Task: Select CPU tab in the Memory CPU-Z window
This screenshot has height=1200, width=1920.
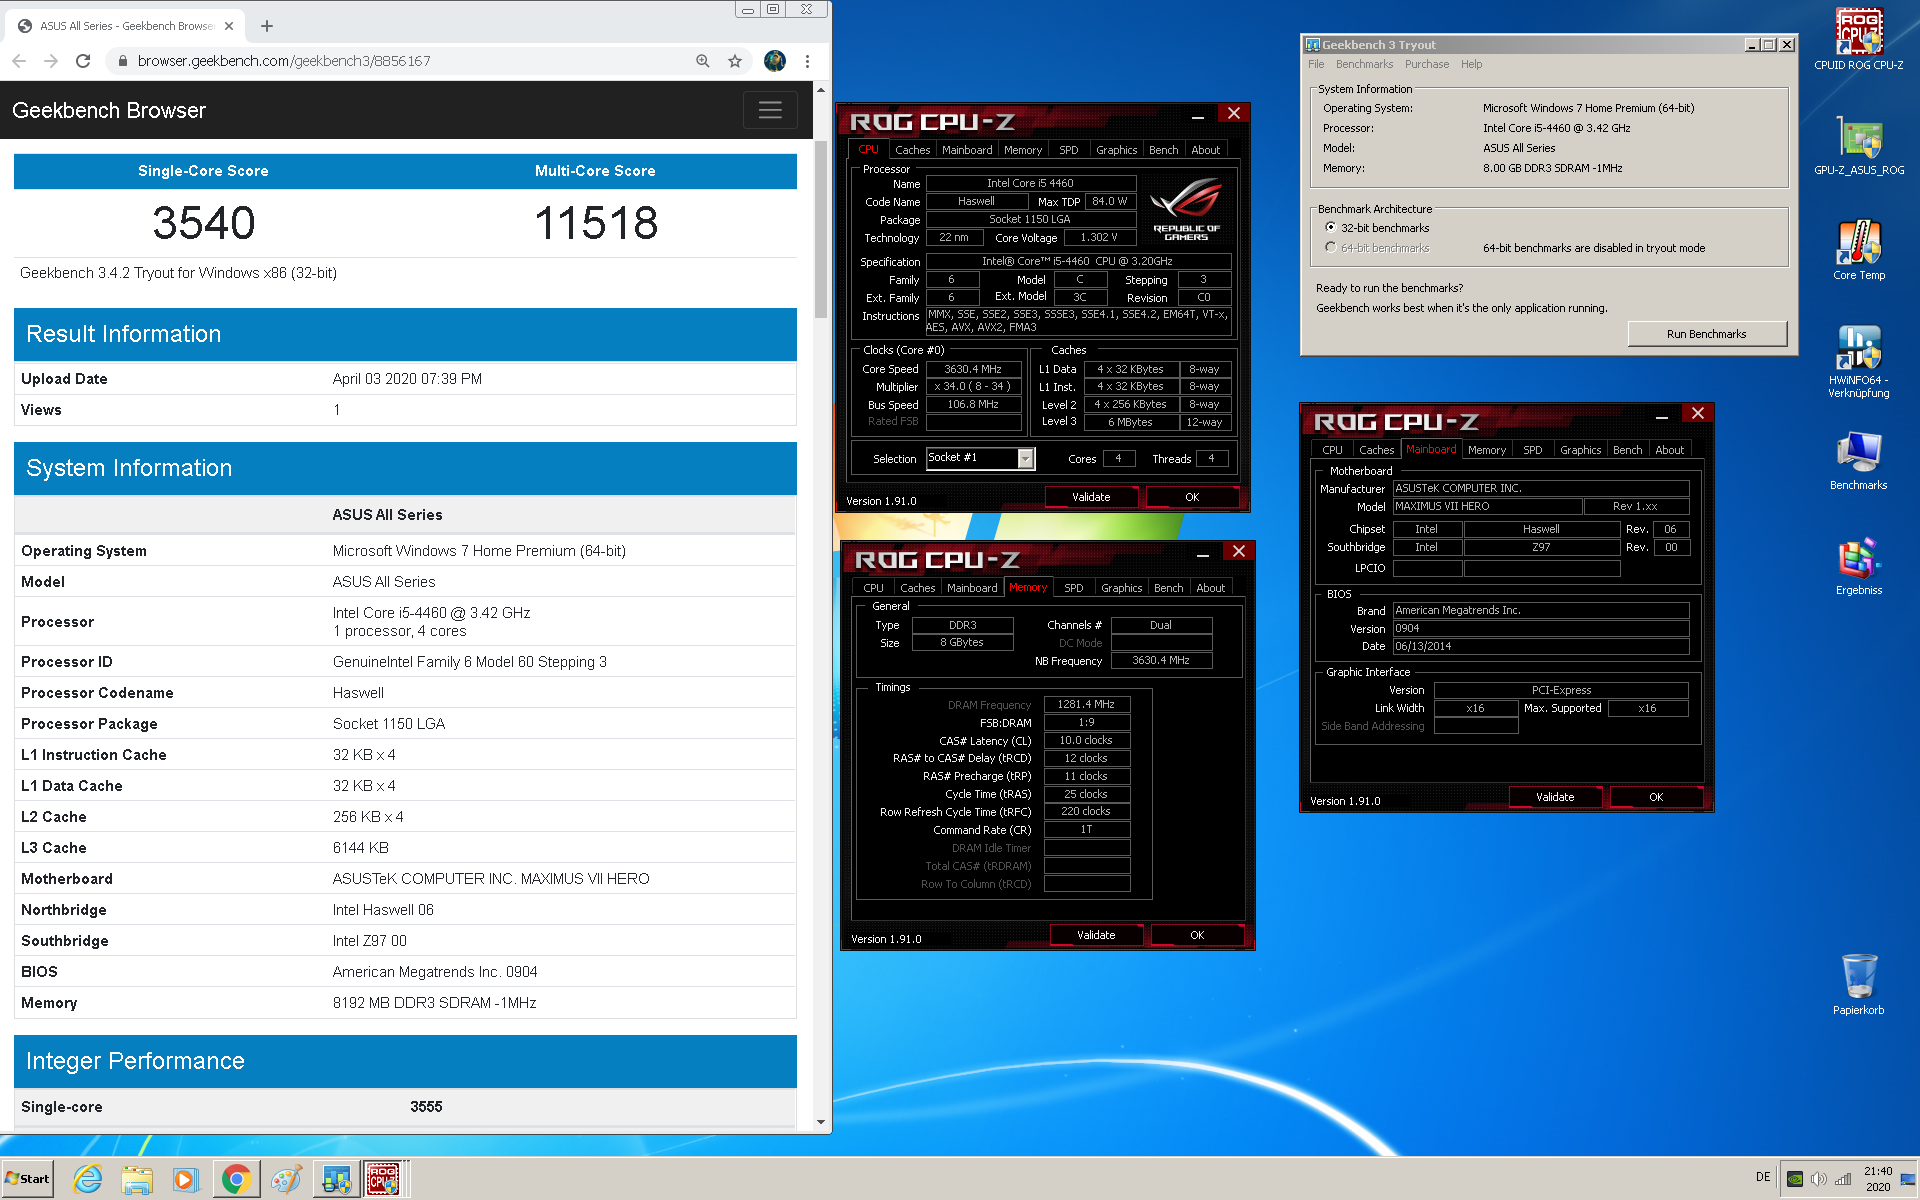Action: pyautogui.click(x=873, y=588)
